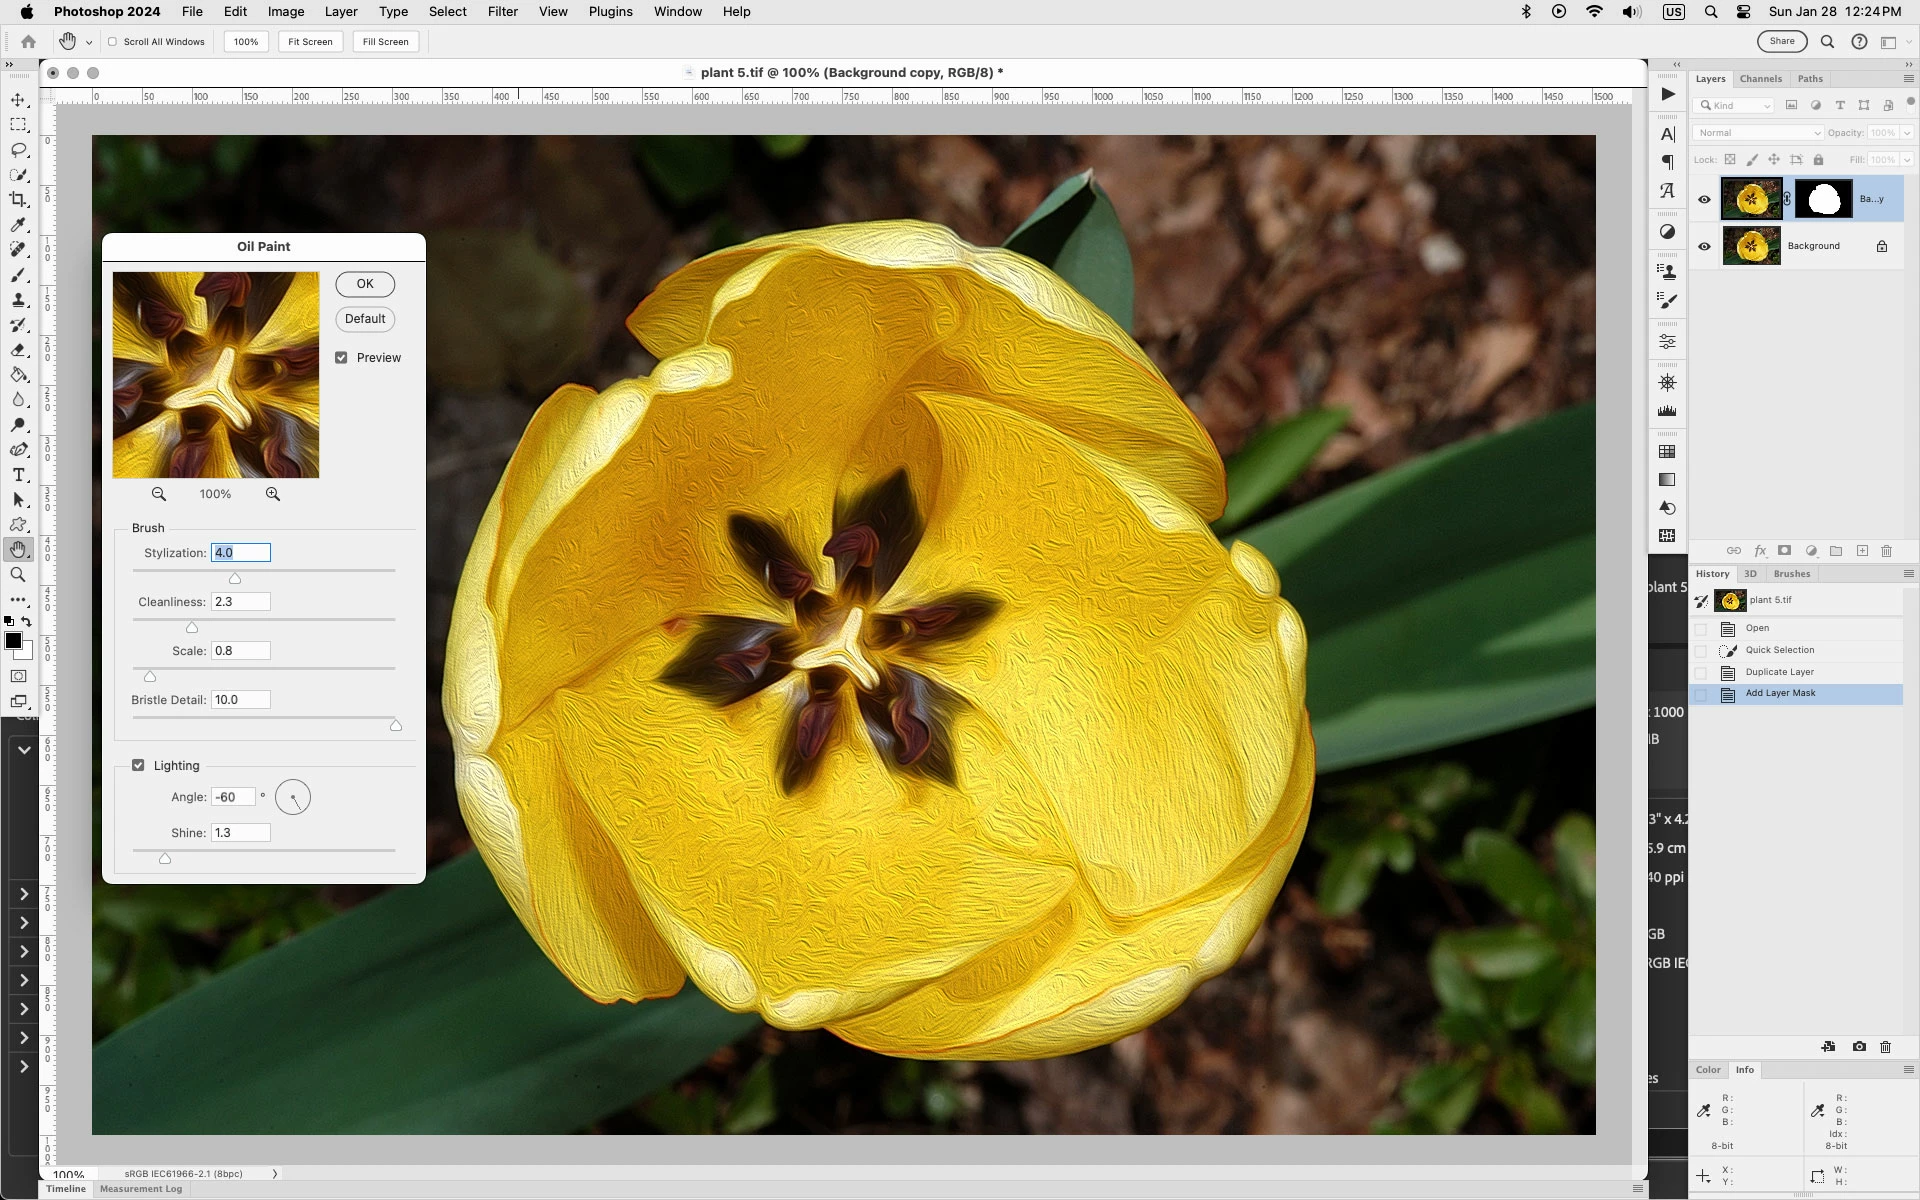This screenshot has width=1920, height=1200.
Task: Click zoom in magnifier under Oil Paint preview
Action: tap(273, 494)
